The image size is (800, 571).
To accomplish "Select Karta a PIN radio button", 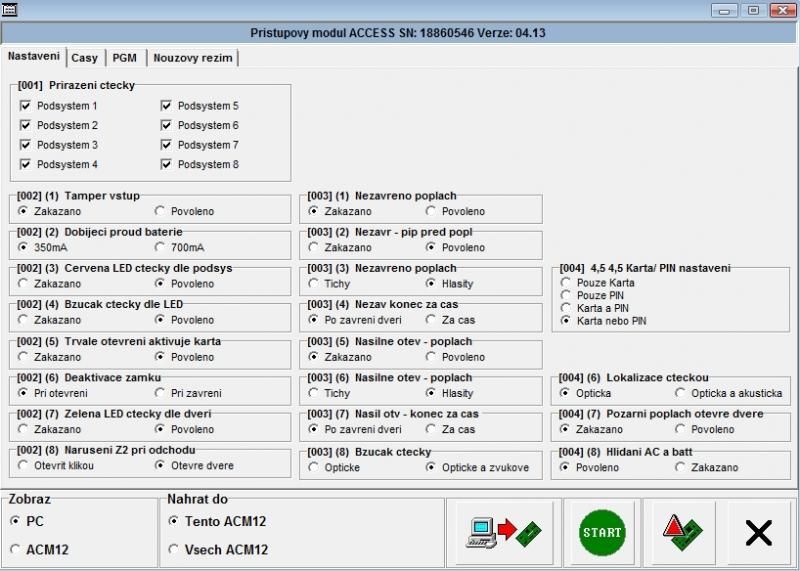I will (x=566, y=309).
